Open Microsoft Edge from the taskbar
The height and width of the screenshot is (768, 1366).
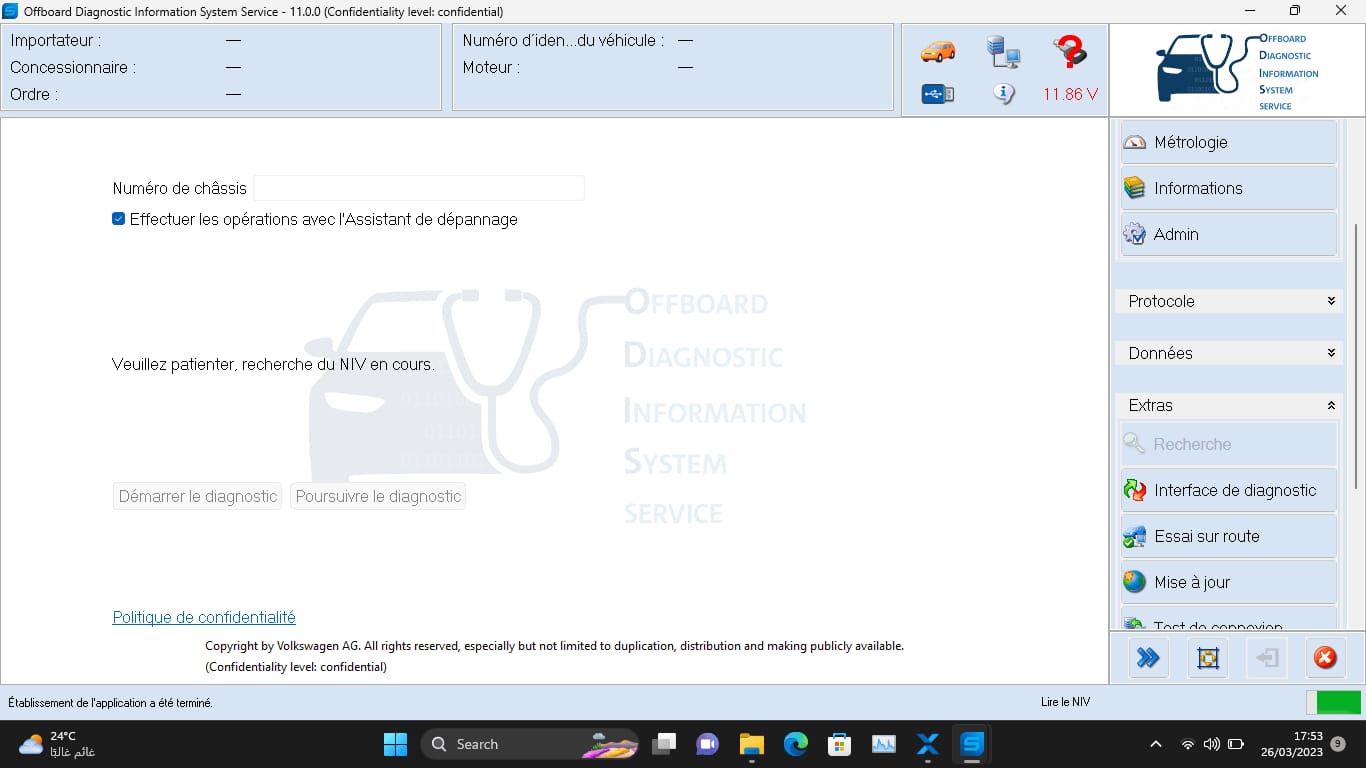point(795,744)
